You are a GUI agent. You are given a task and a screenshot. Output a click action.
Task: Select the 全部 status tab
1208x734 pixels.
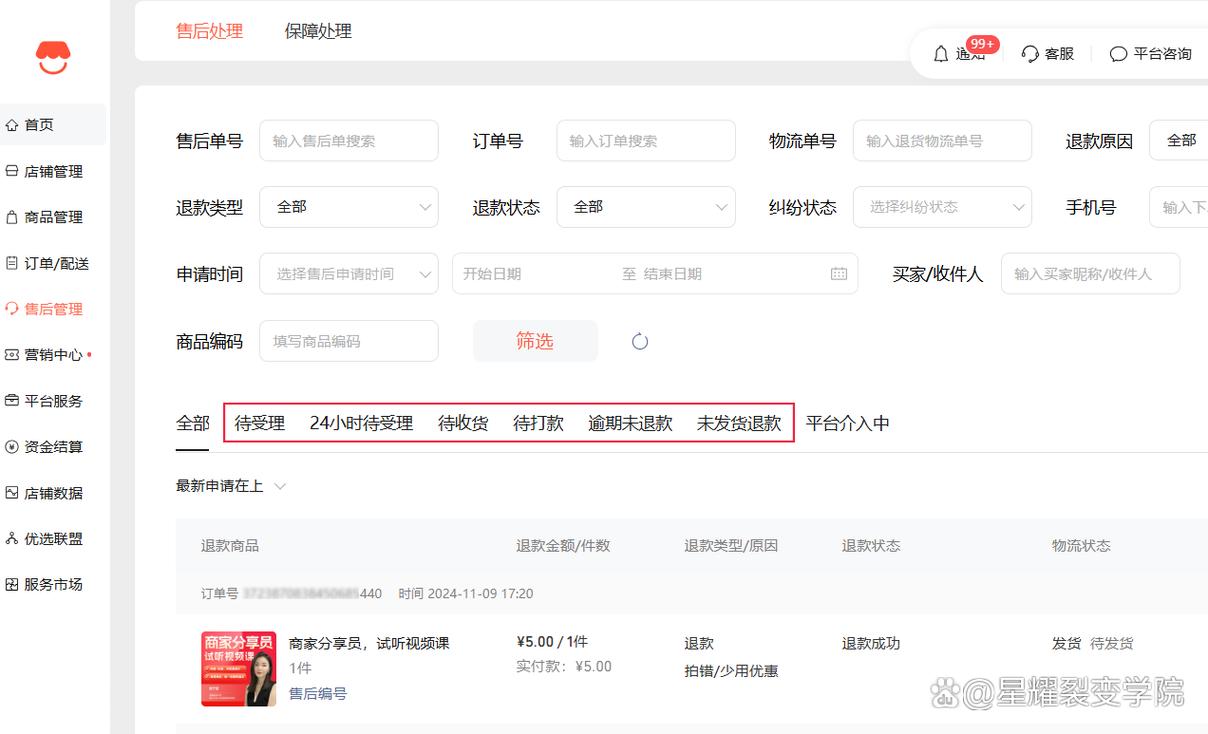tap(193, 423)
